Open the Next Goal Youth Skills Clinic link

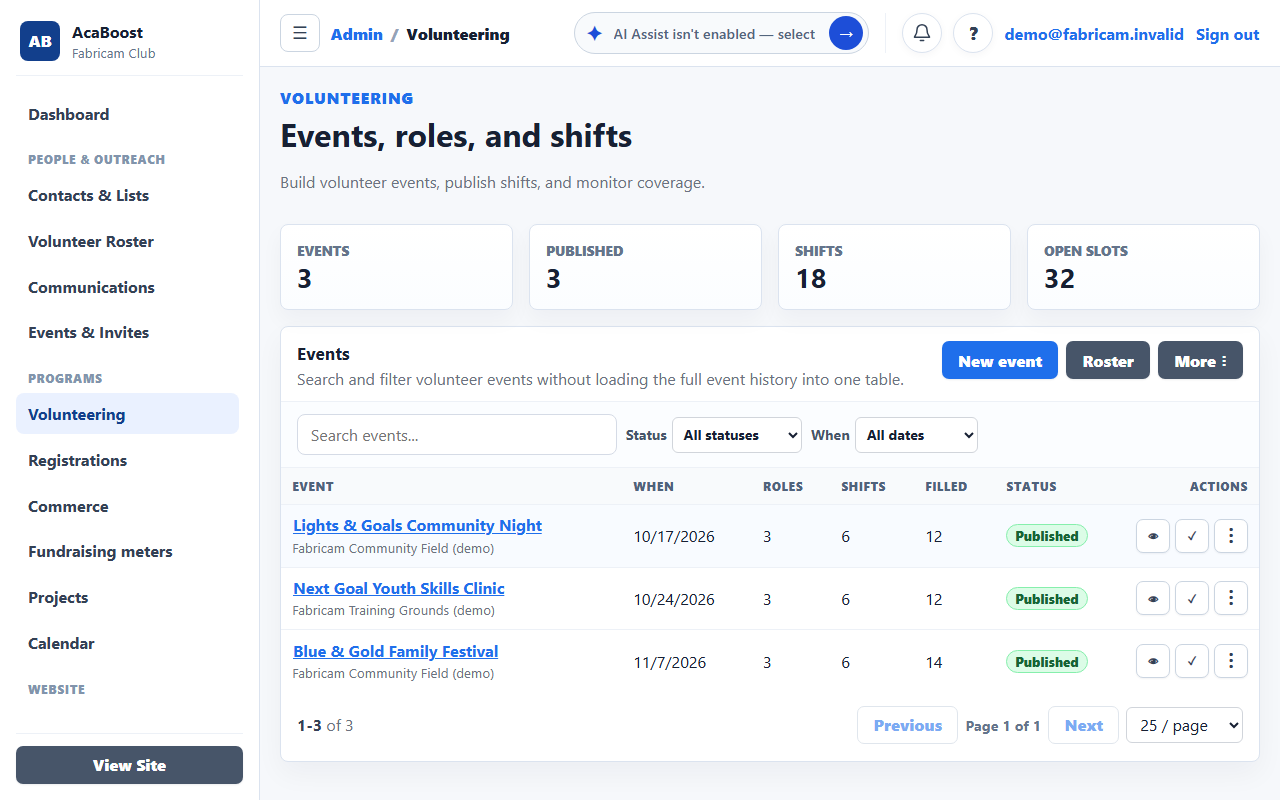pos(399,589)
